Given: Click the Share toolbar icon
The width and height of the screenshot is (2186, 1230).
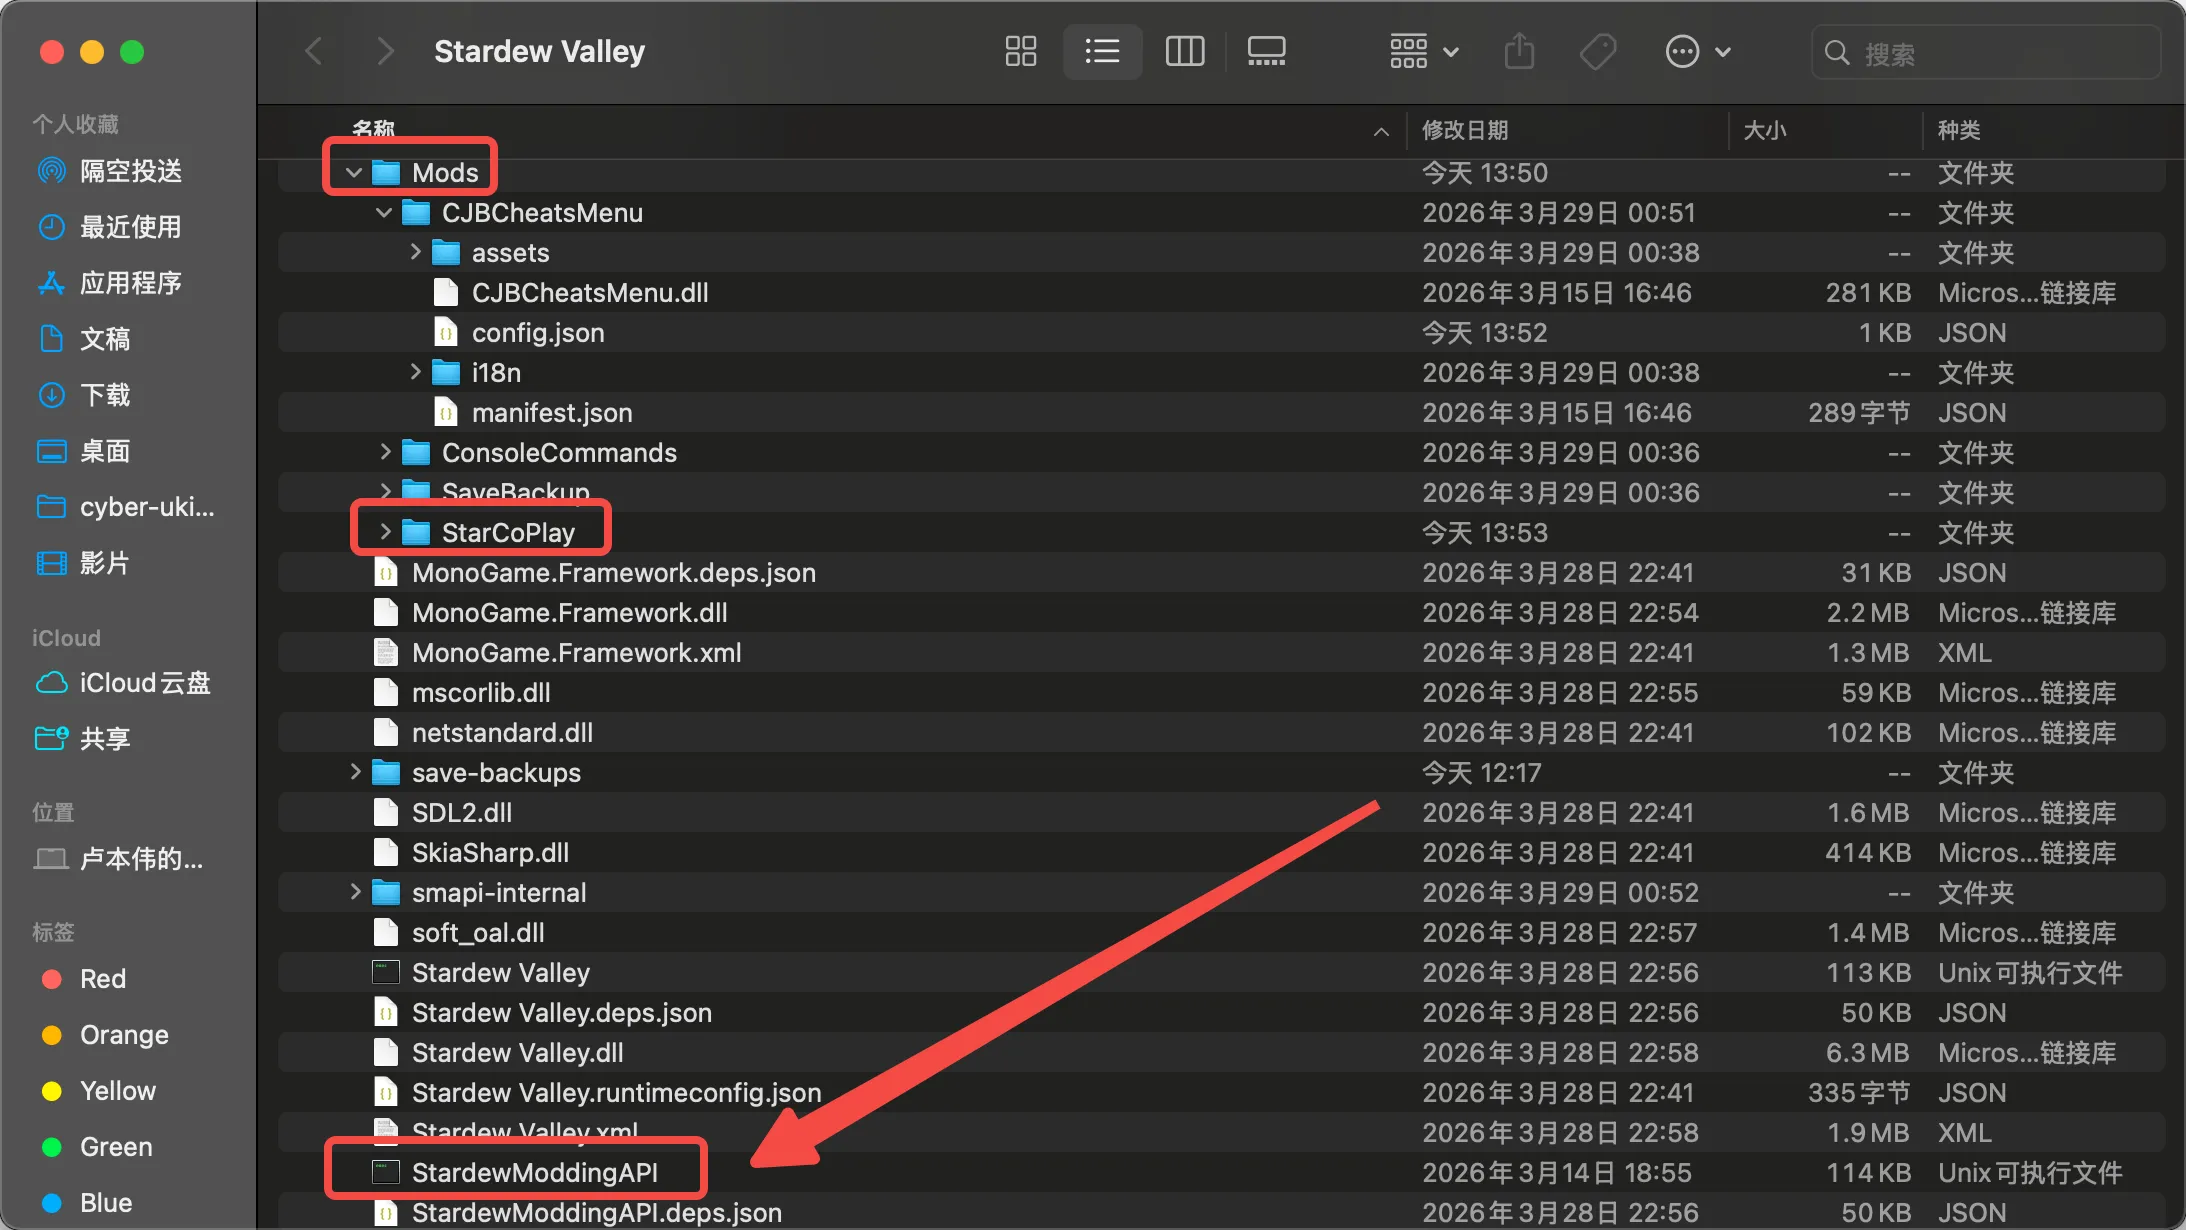Looking at the screenshot, I should click(x=1519, y=51).
